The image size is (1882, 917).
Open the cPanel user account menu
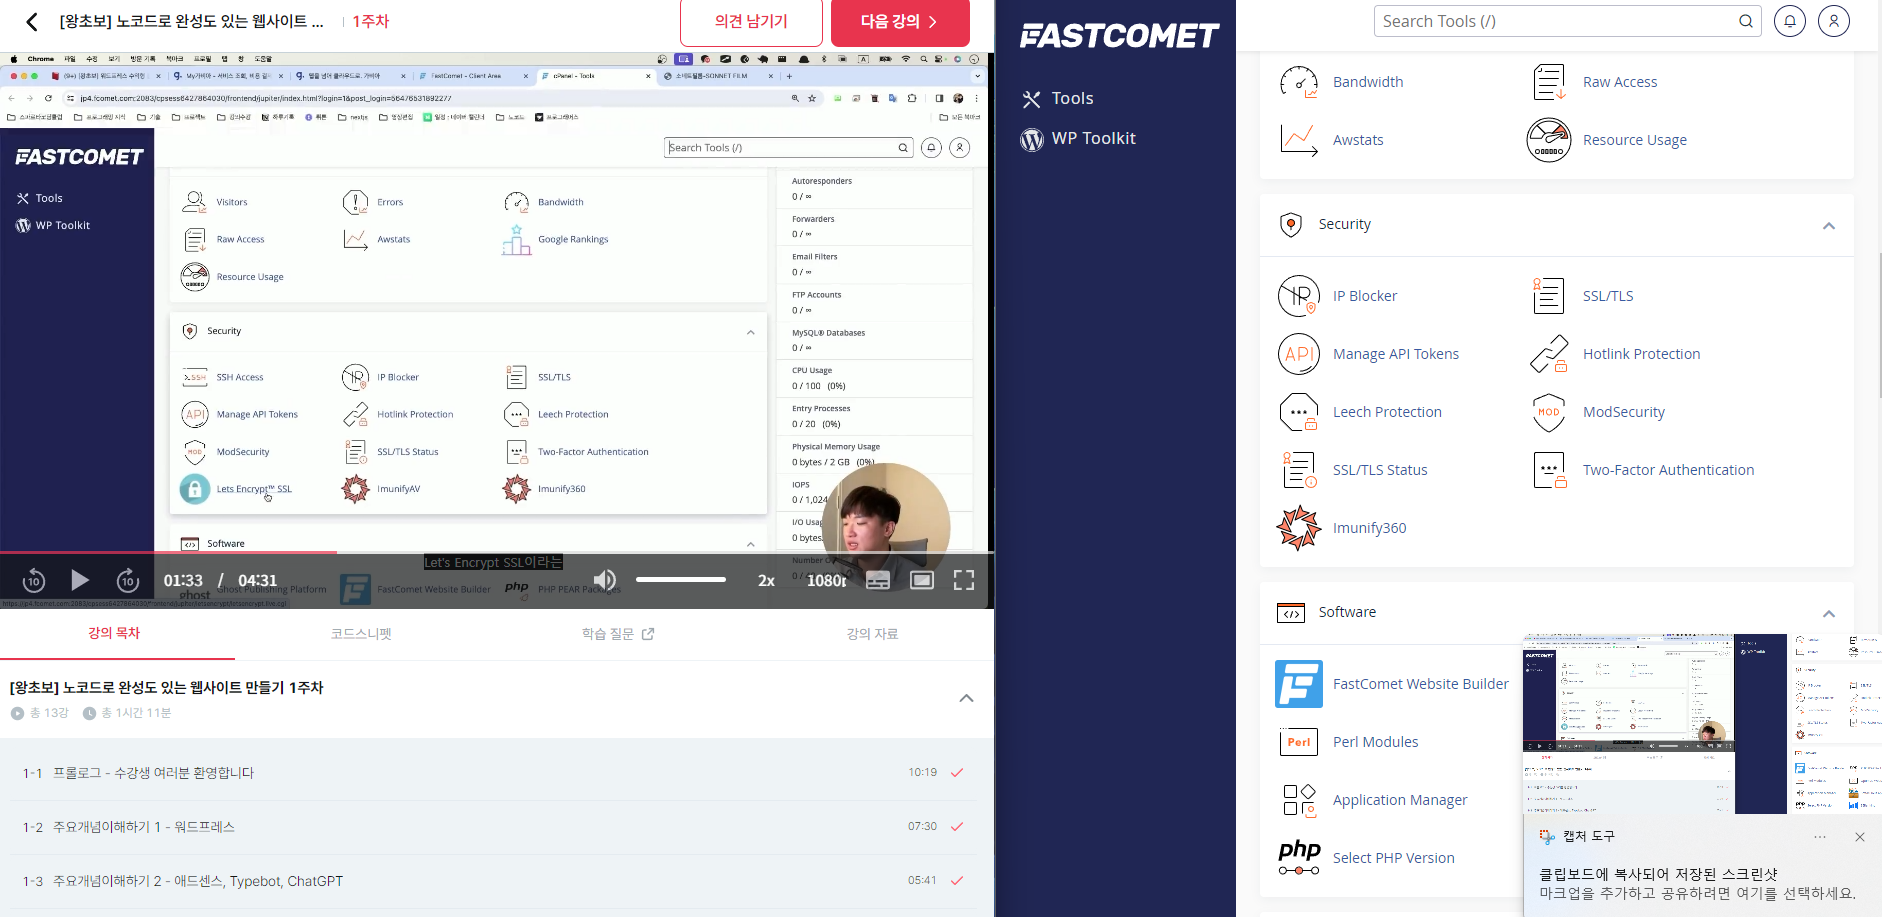[x=1834, y=21]
